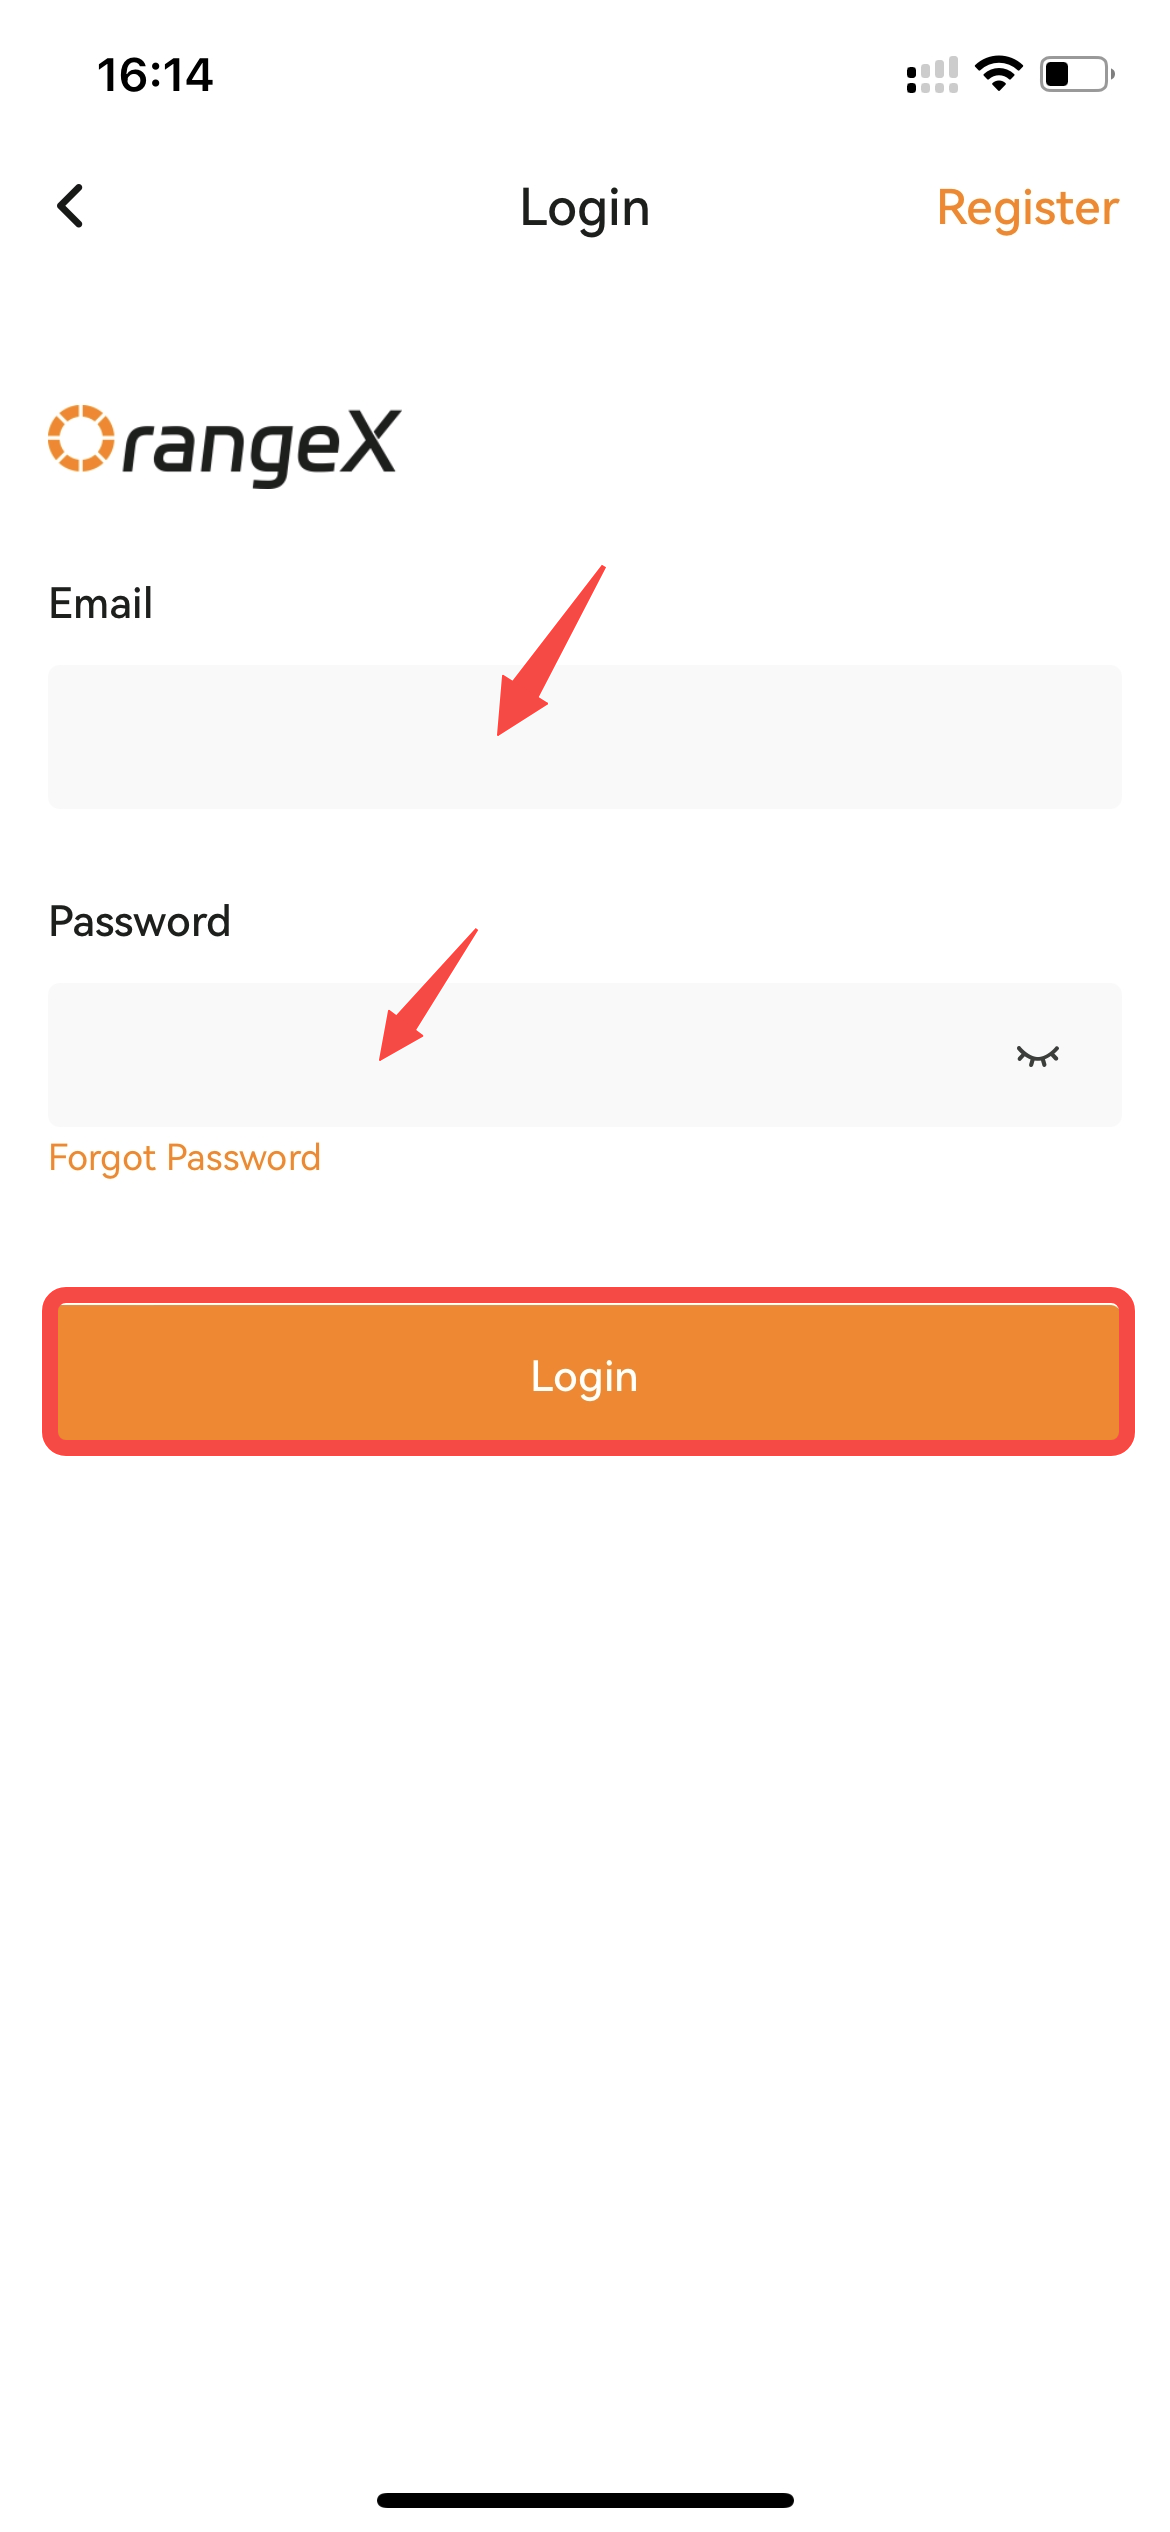The image size is (1170, 2532).
Task: Go back using the left chevron arrow
Action: [x=70, y=207]
